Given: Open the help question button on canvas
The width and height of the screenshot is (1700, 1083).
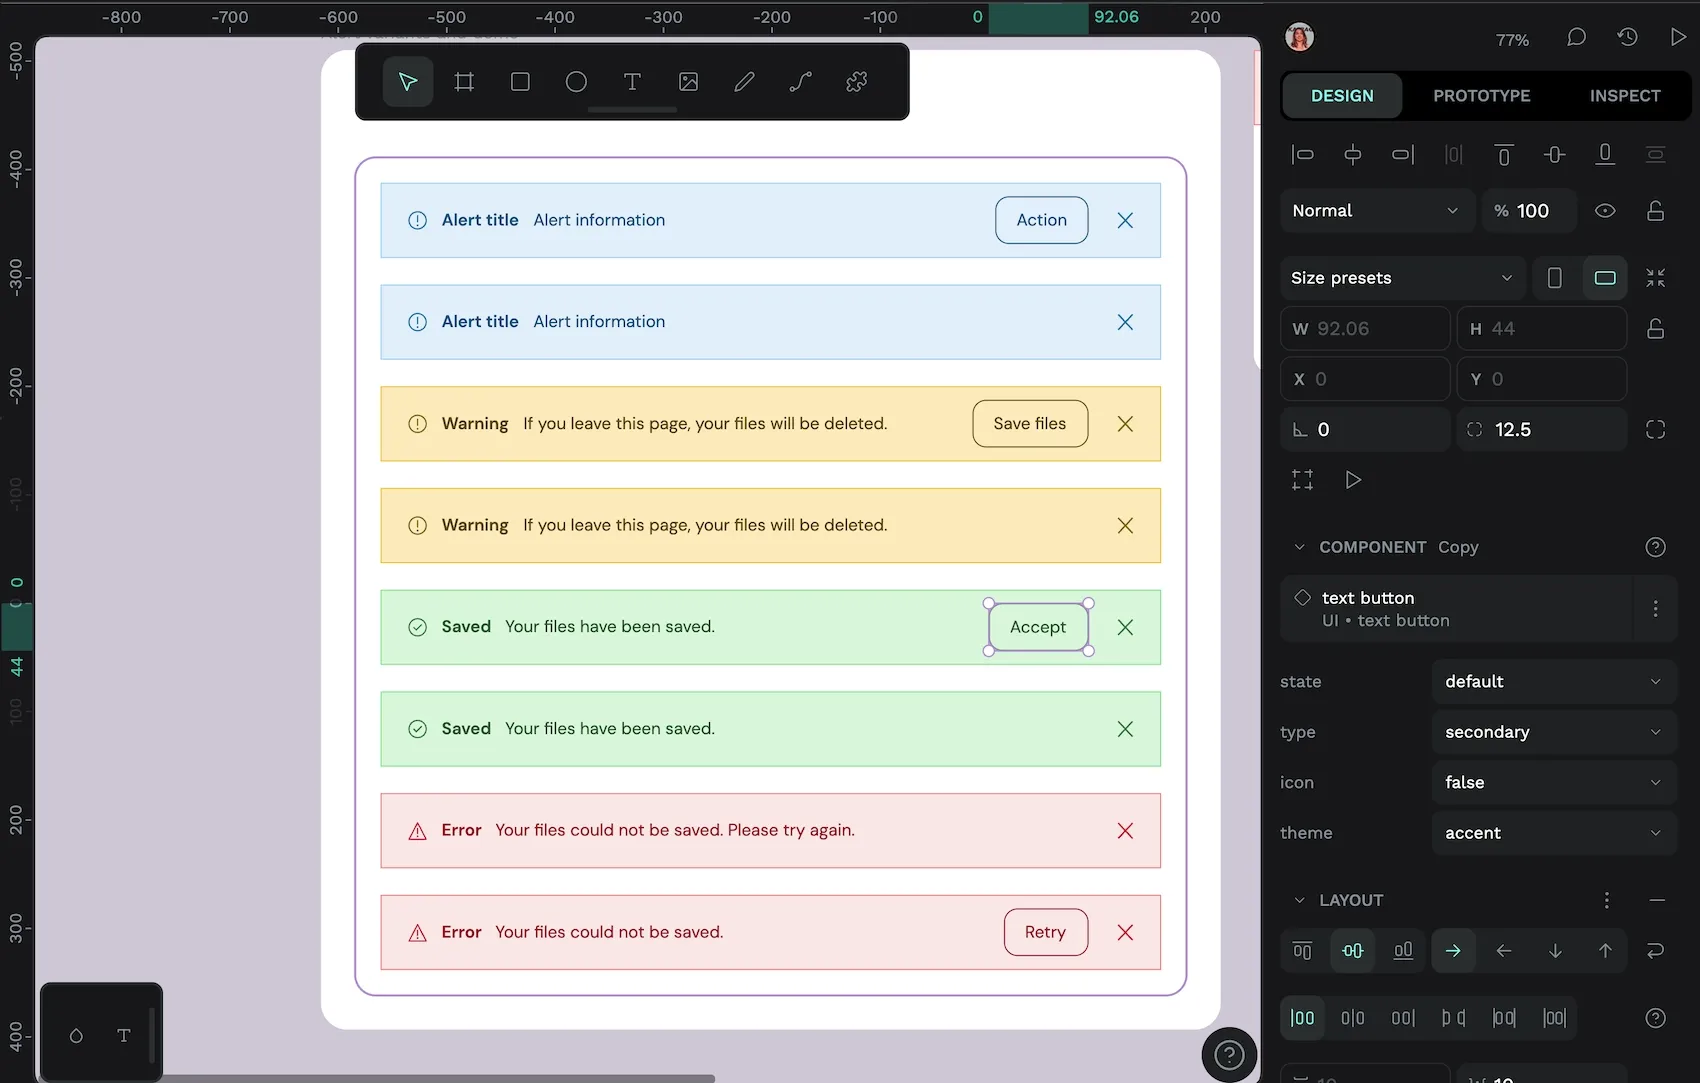Looking at the screenshot, I should point(1229,1055).
